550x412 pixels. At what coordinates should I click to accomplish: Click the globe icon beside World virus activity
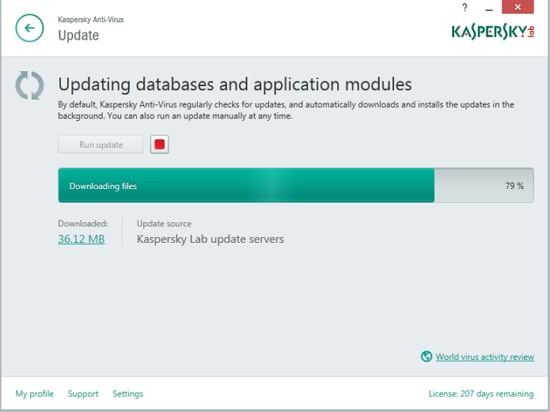click(426, 357)
